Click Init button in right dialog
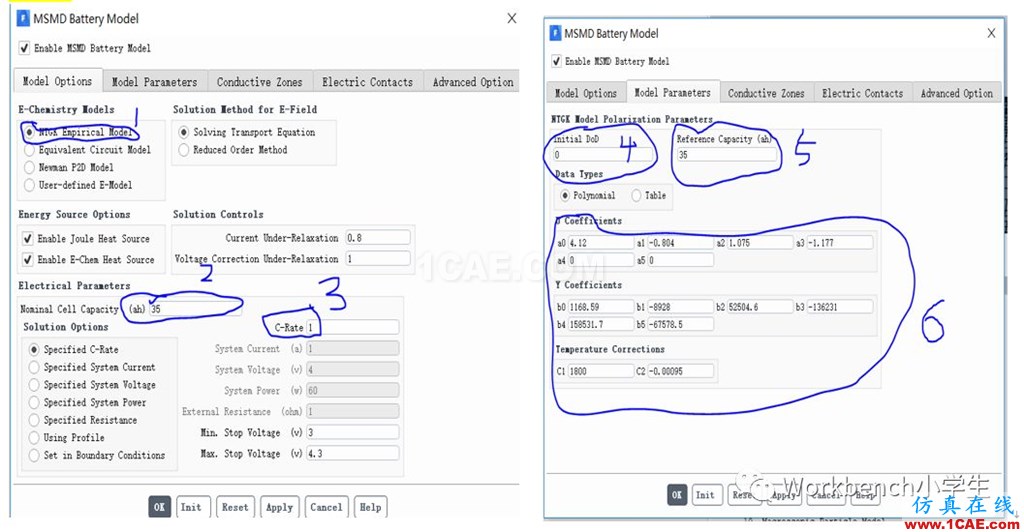 [705, 495]
